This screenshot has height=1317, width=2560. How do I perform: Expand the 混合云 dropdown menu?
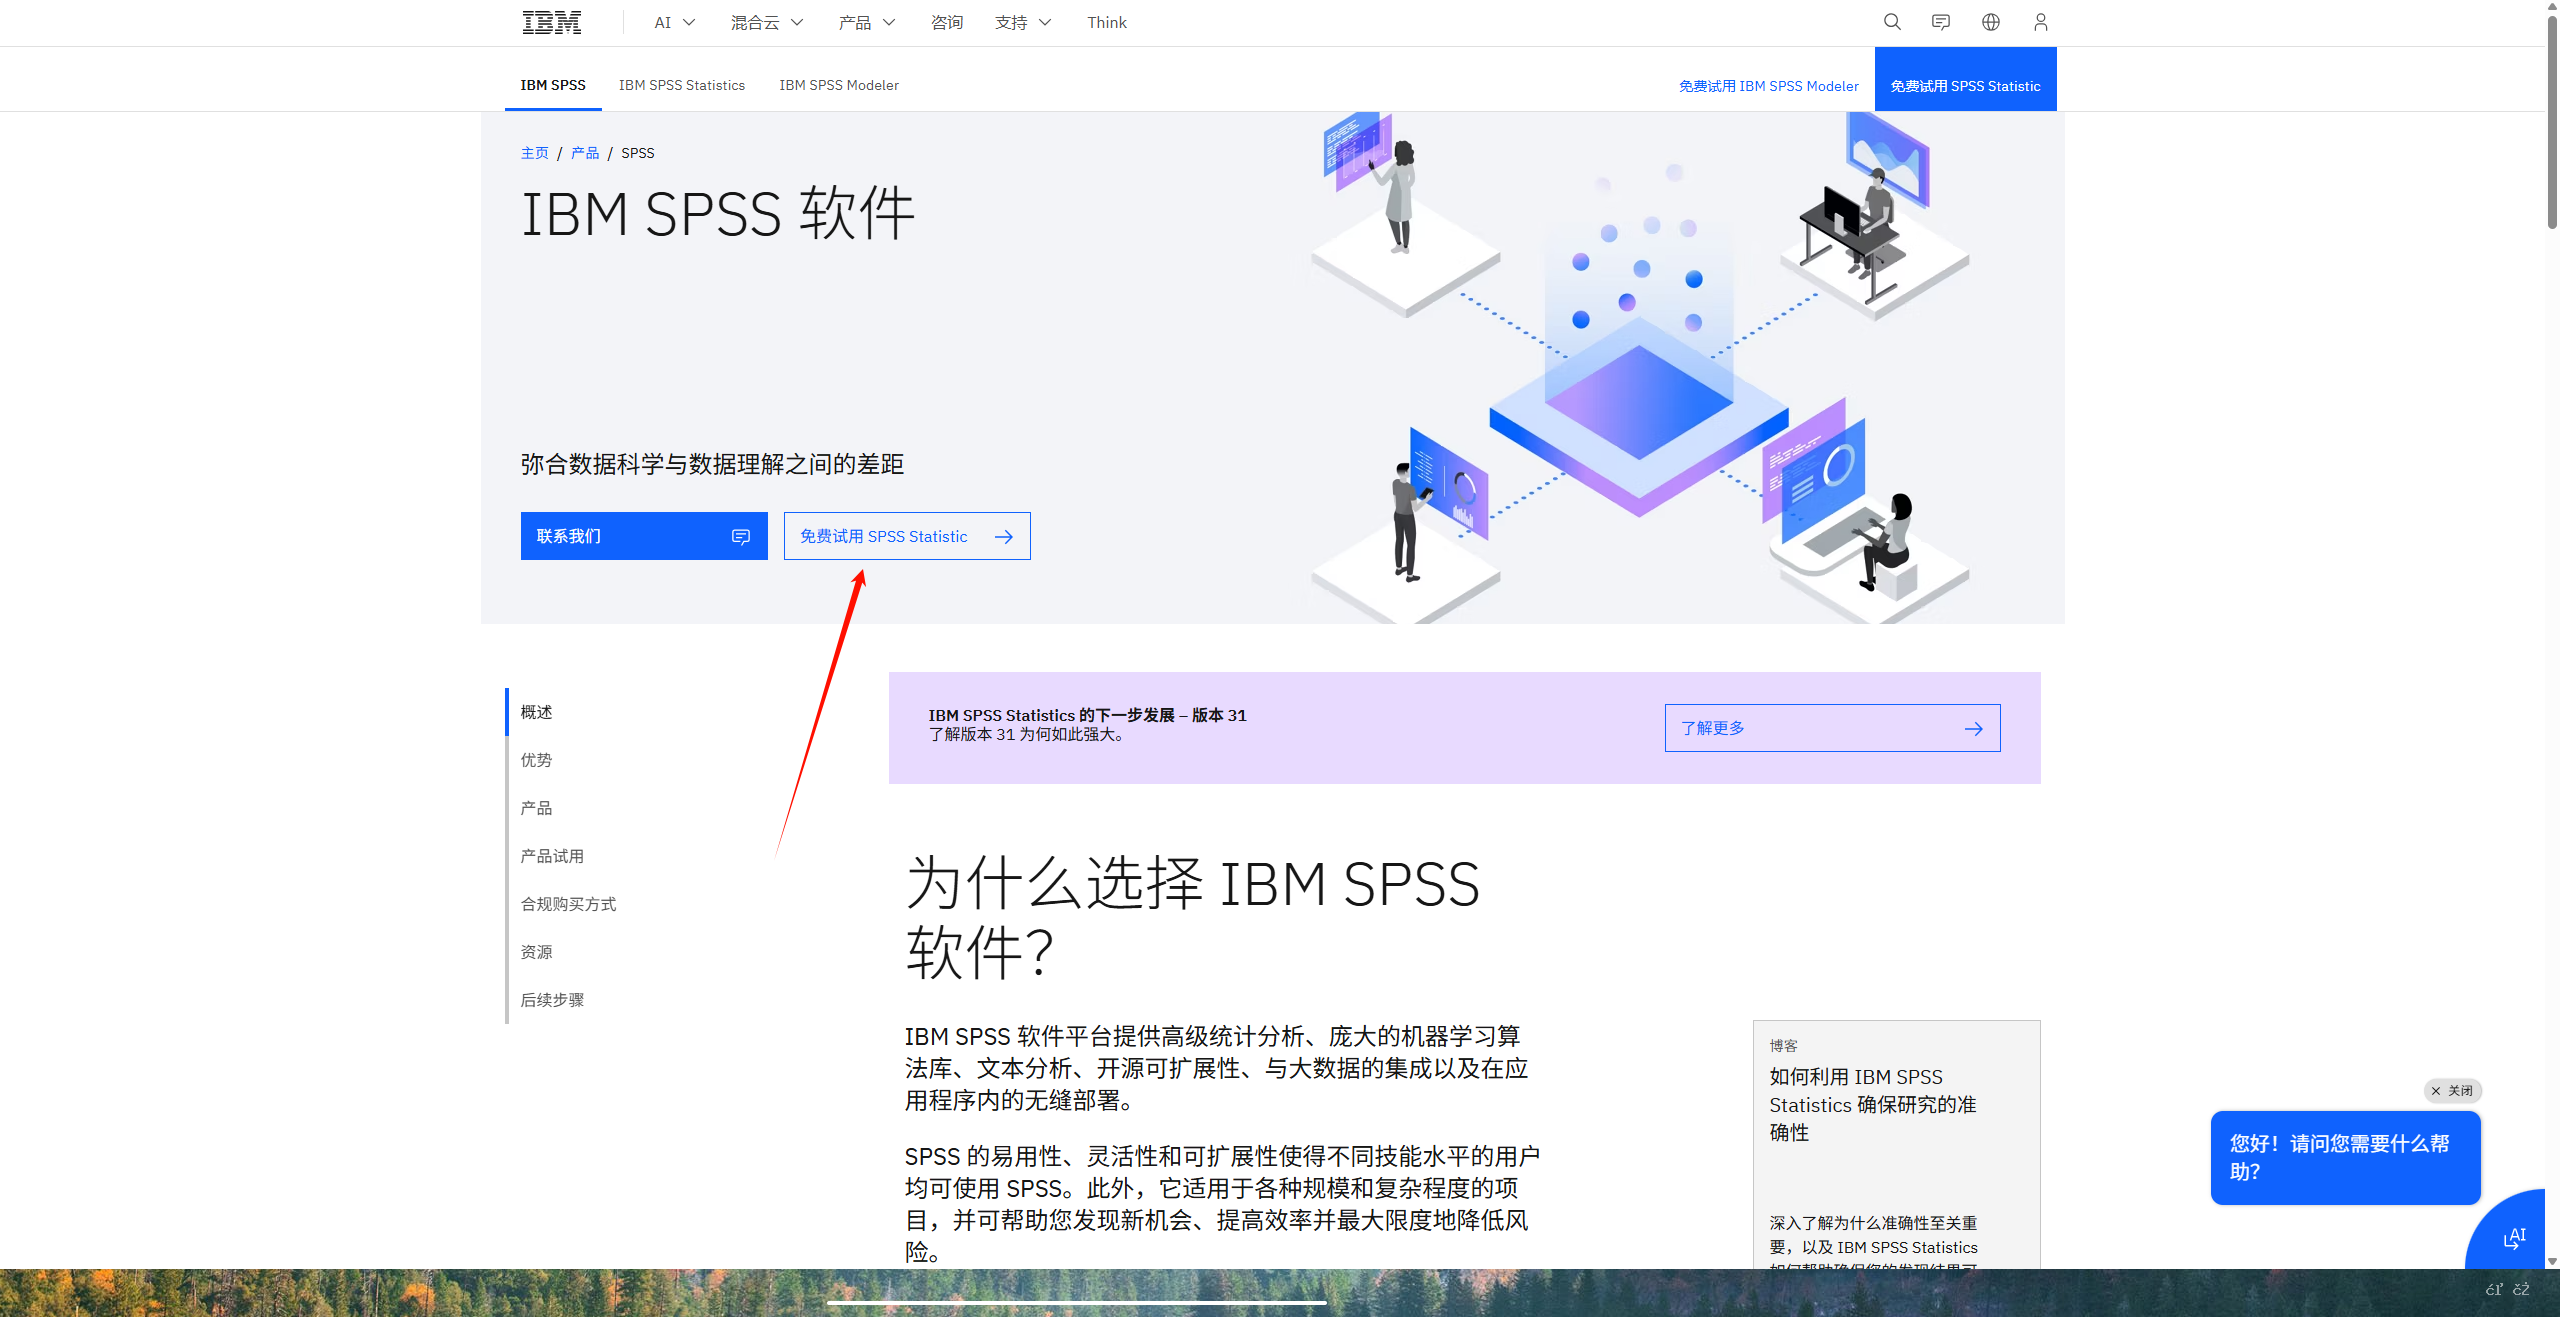point(765,21)
